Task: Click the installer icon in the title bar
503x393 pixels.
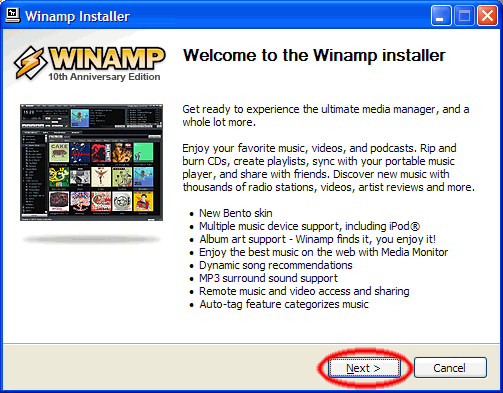Action: tap(13, 15)
